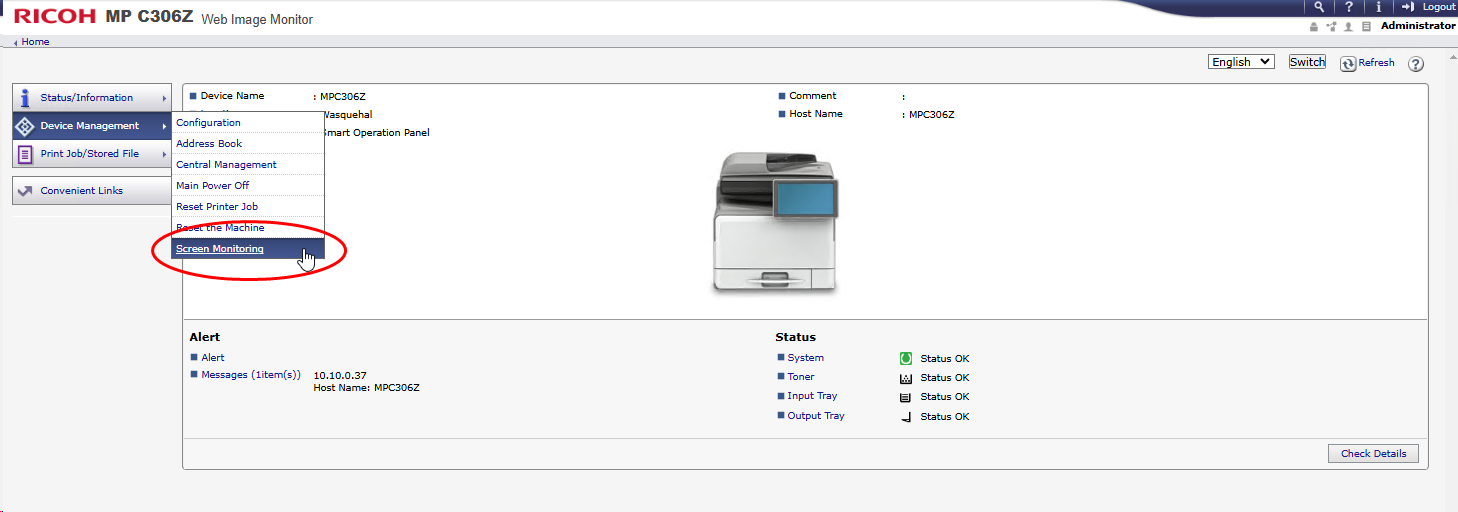Click the "i" information icon in top bar
Screen dimensions: 1458x512
[1378, 7]
